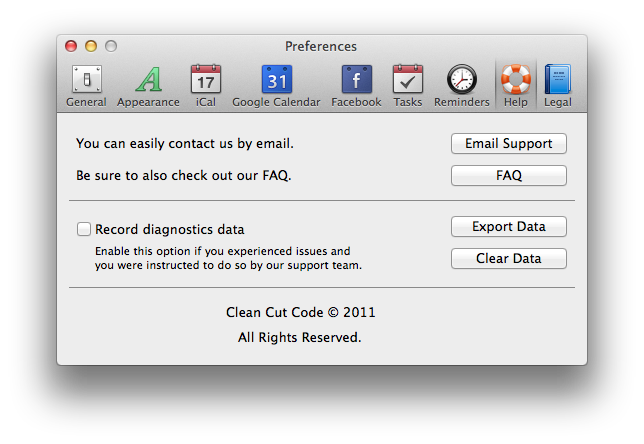This screenshot has height=444, width=644.
Task: Switch to the Appearance pane icon
Action: tap(148, 79)
